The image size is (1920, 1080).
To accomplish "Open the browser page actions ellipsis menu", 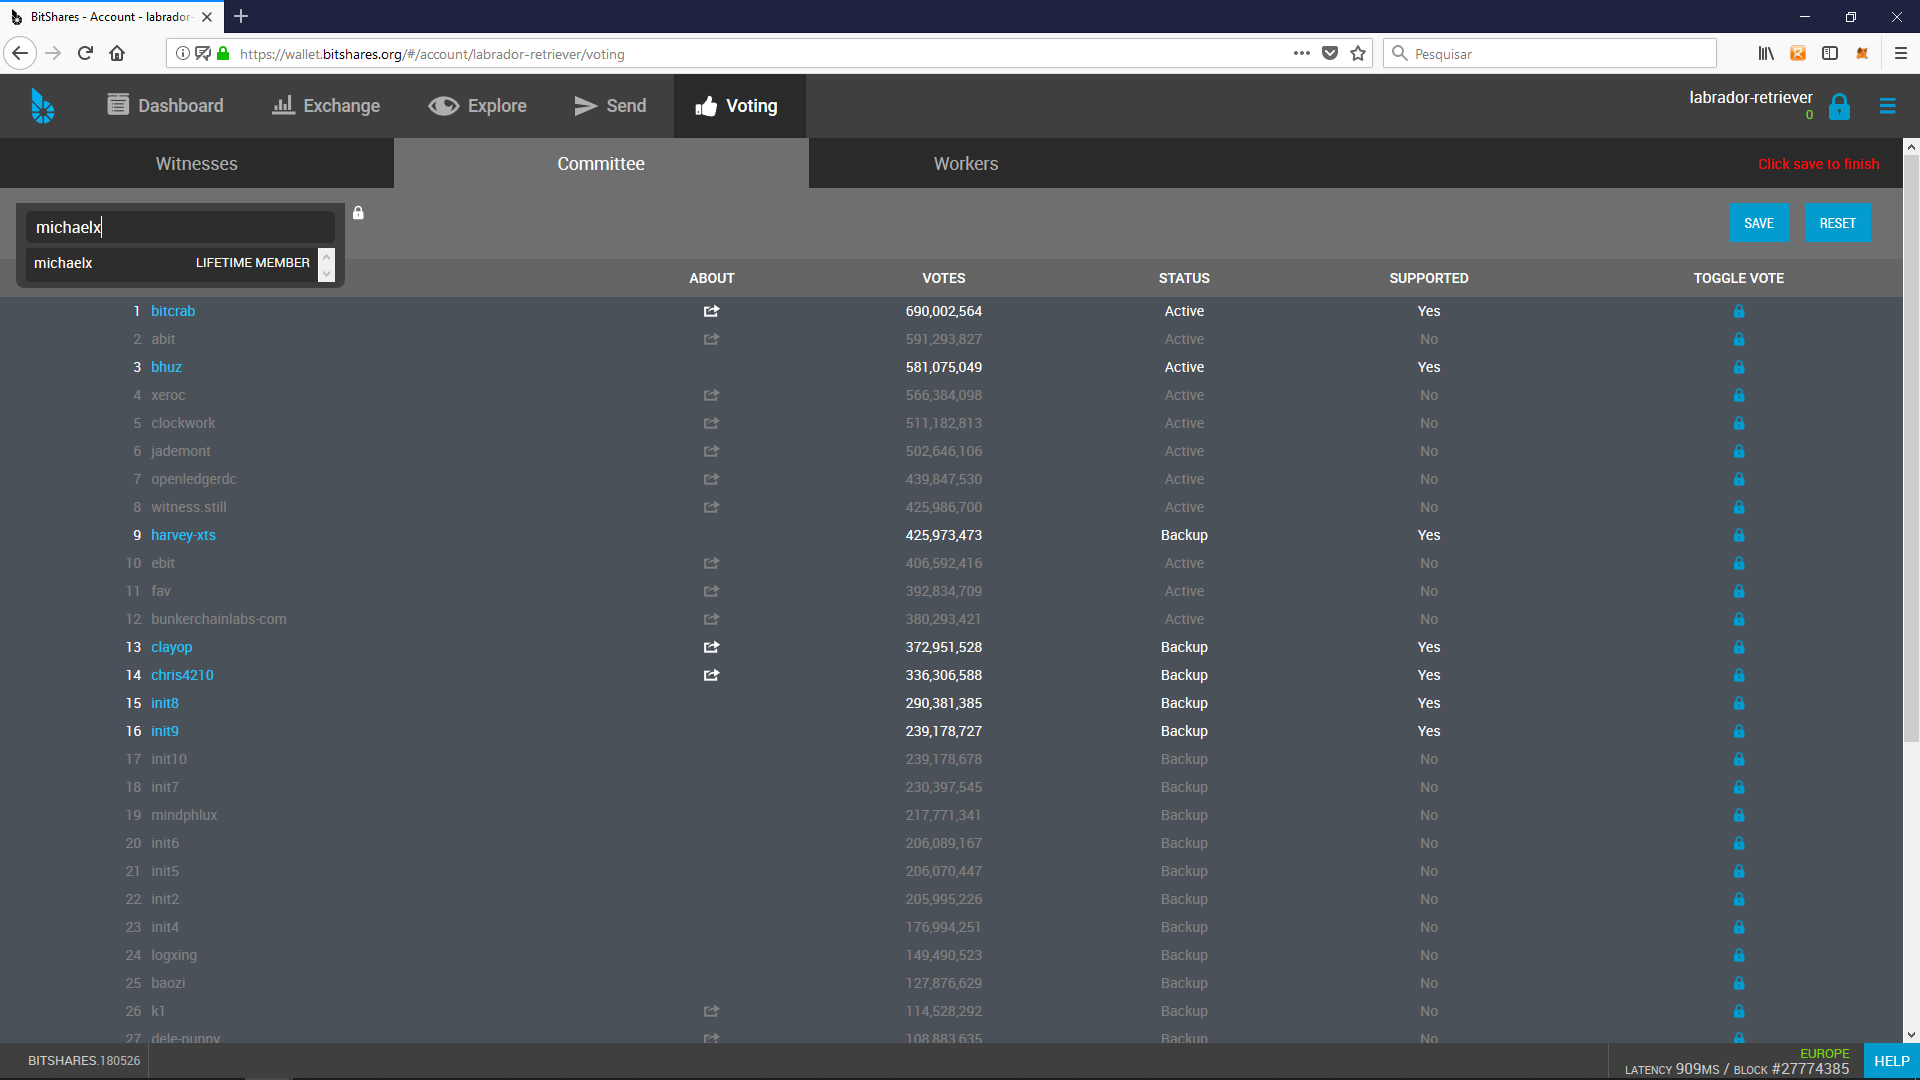I will coord(1301,54).
